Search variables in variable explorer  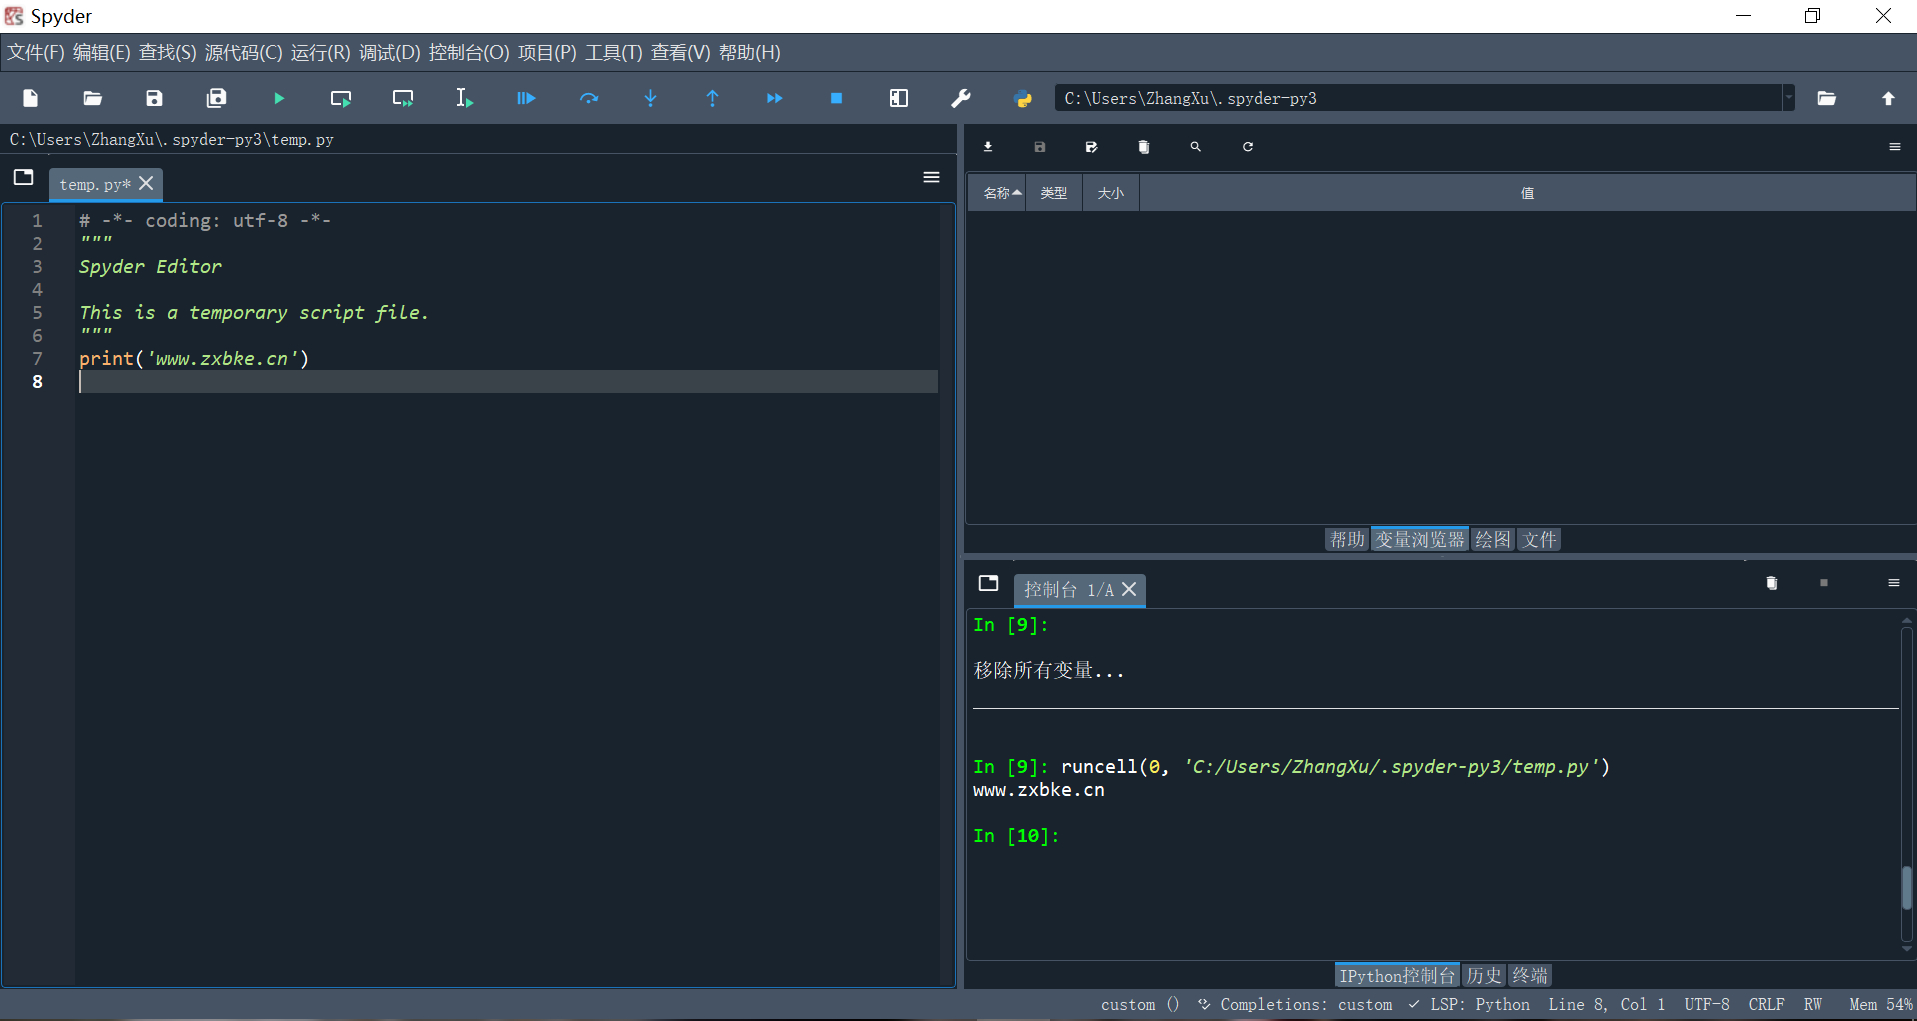1195,146
